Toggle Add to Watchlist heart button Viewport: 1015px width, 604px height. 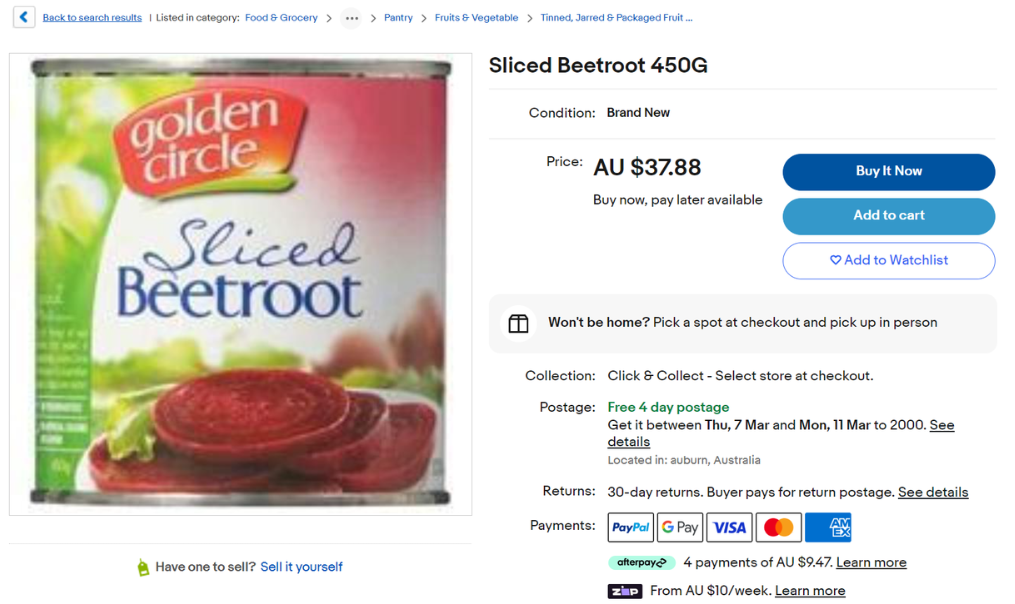pyautogui.click(x=888, y=260)
